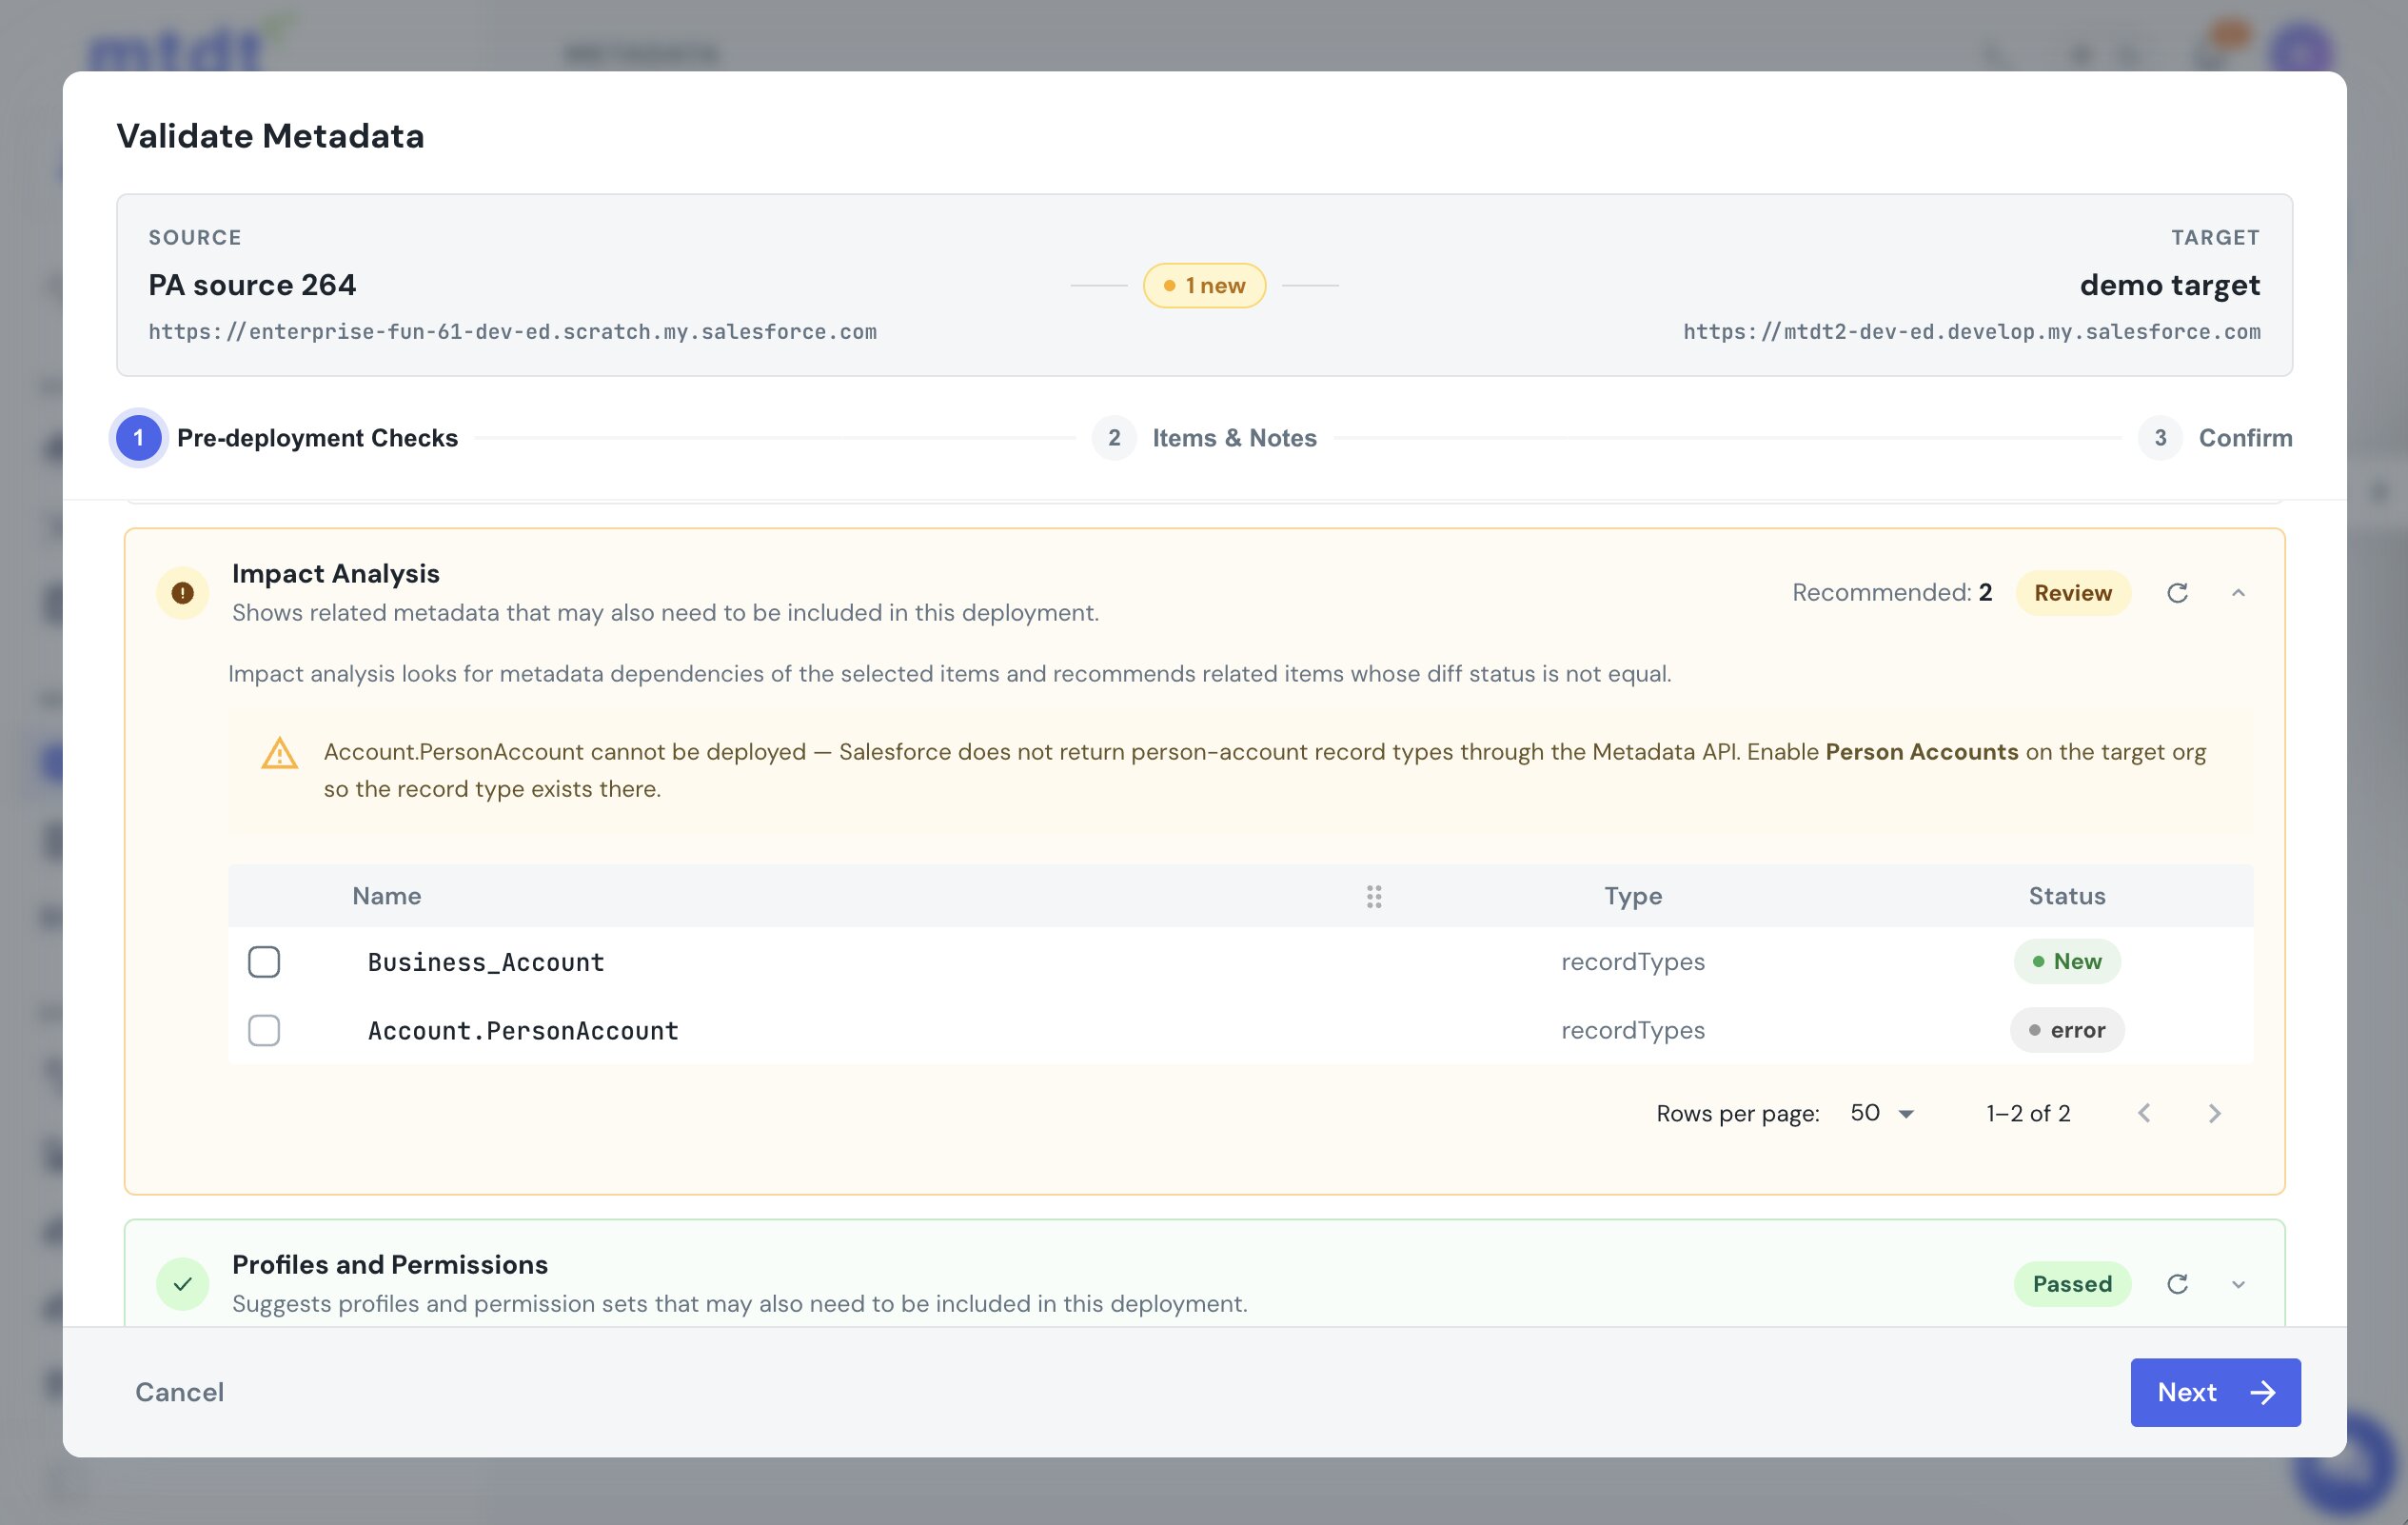Refresh the Profiles and Permissions check
Image resolution: width=2408 pixels, height=1525 pixels.
click(2177, 1284)
